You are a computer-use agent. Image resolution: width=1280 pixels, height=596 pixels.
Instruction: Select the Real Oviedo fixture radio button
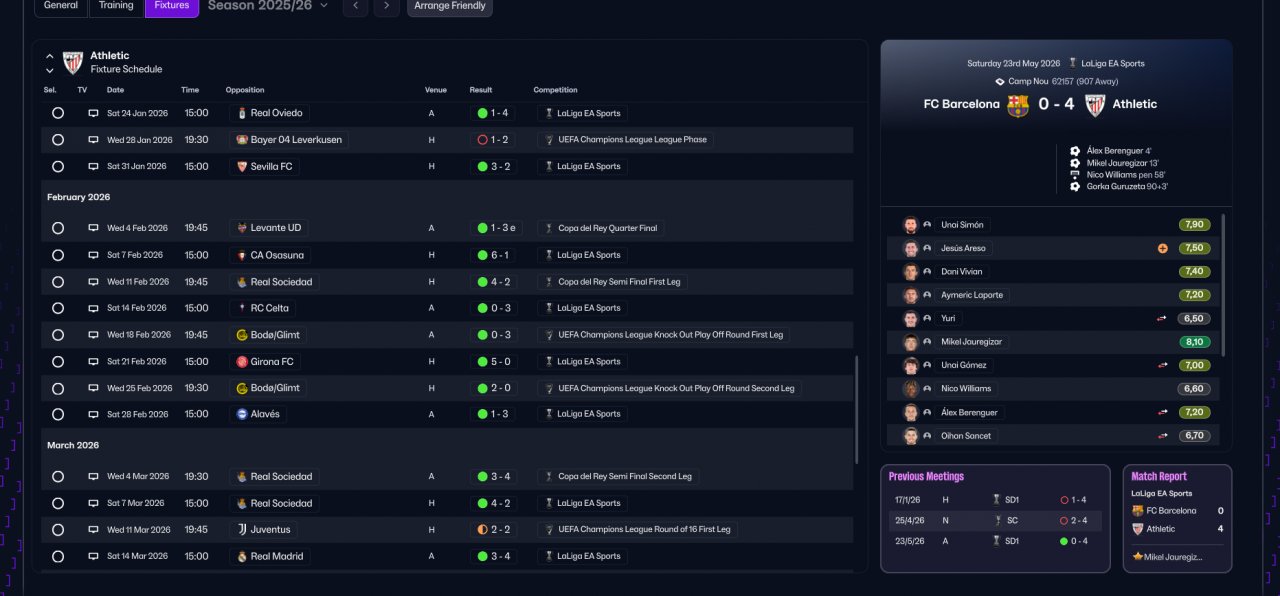58,114
